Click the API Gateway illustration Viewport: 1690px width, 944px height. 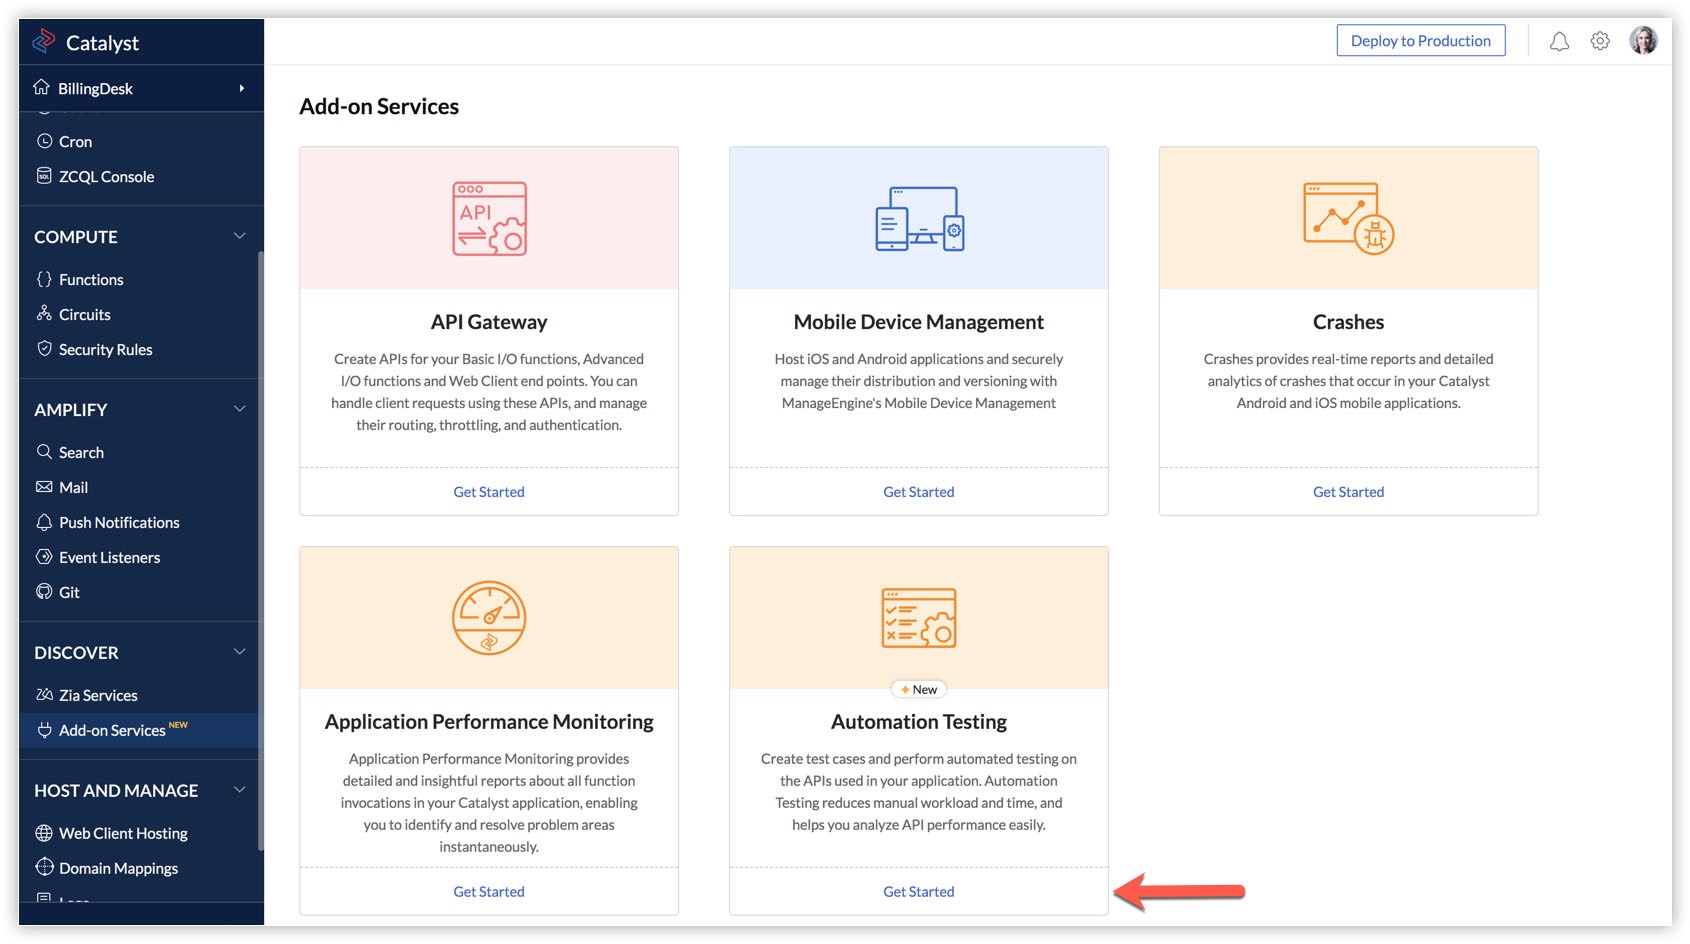point(489,218)
